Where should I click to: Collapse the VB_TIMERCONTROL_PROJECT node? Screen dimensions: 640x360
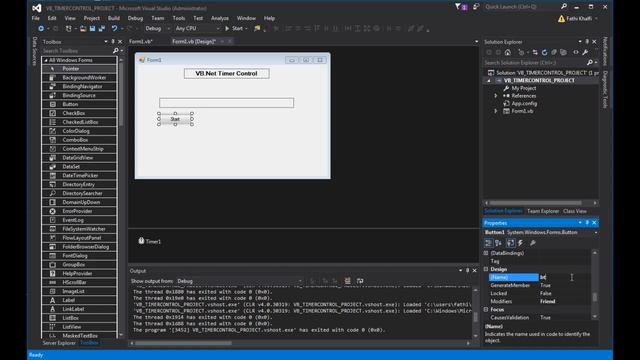(x=489, y=81)
